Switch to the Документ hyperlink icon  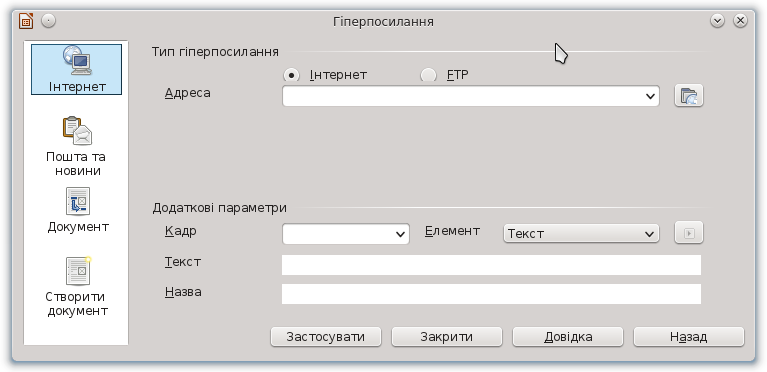[x=78, y=201]
